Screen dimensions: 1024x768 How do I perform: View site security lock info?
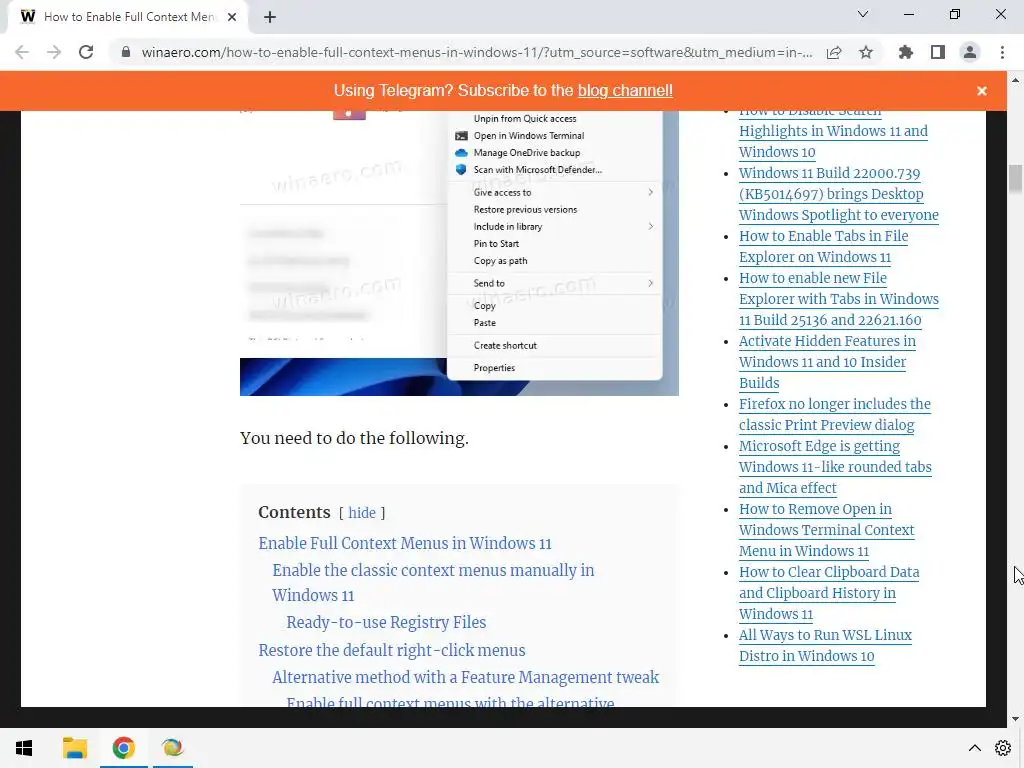pos(126,52)
